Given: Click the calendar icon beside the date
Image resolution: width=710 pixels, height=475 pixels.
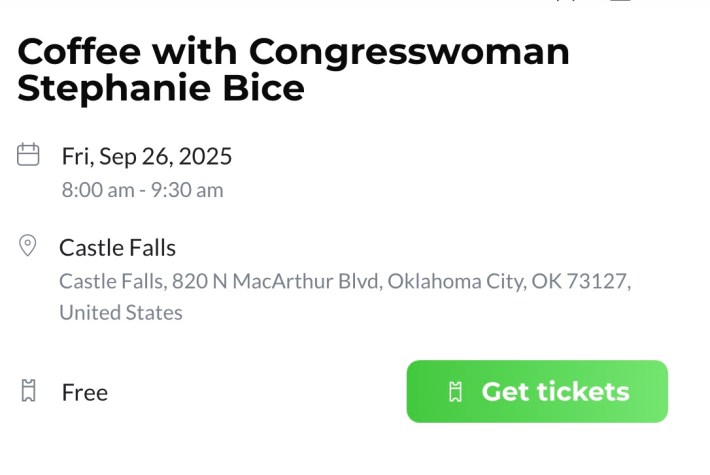Looking at the screenshot, I should point(28,154).
